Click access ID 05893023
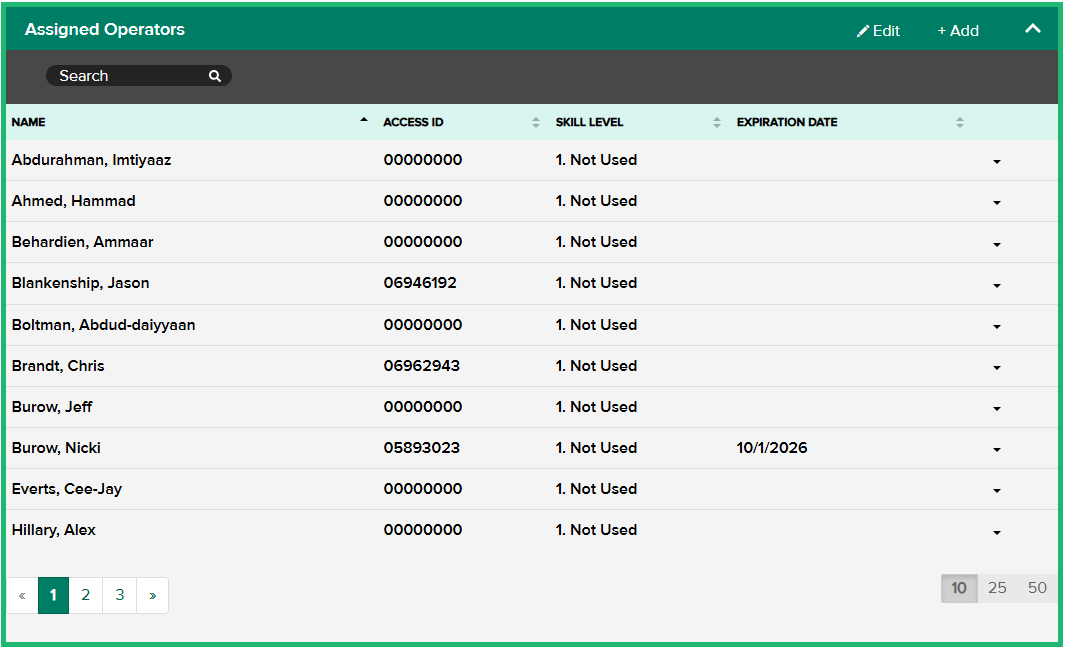Viewport: 1067px width, 649px height. click(421, 448)
